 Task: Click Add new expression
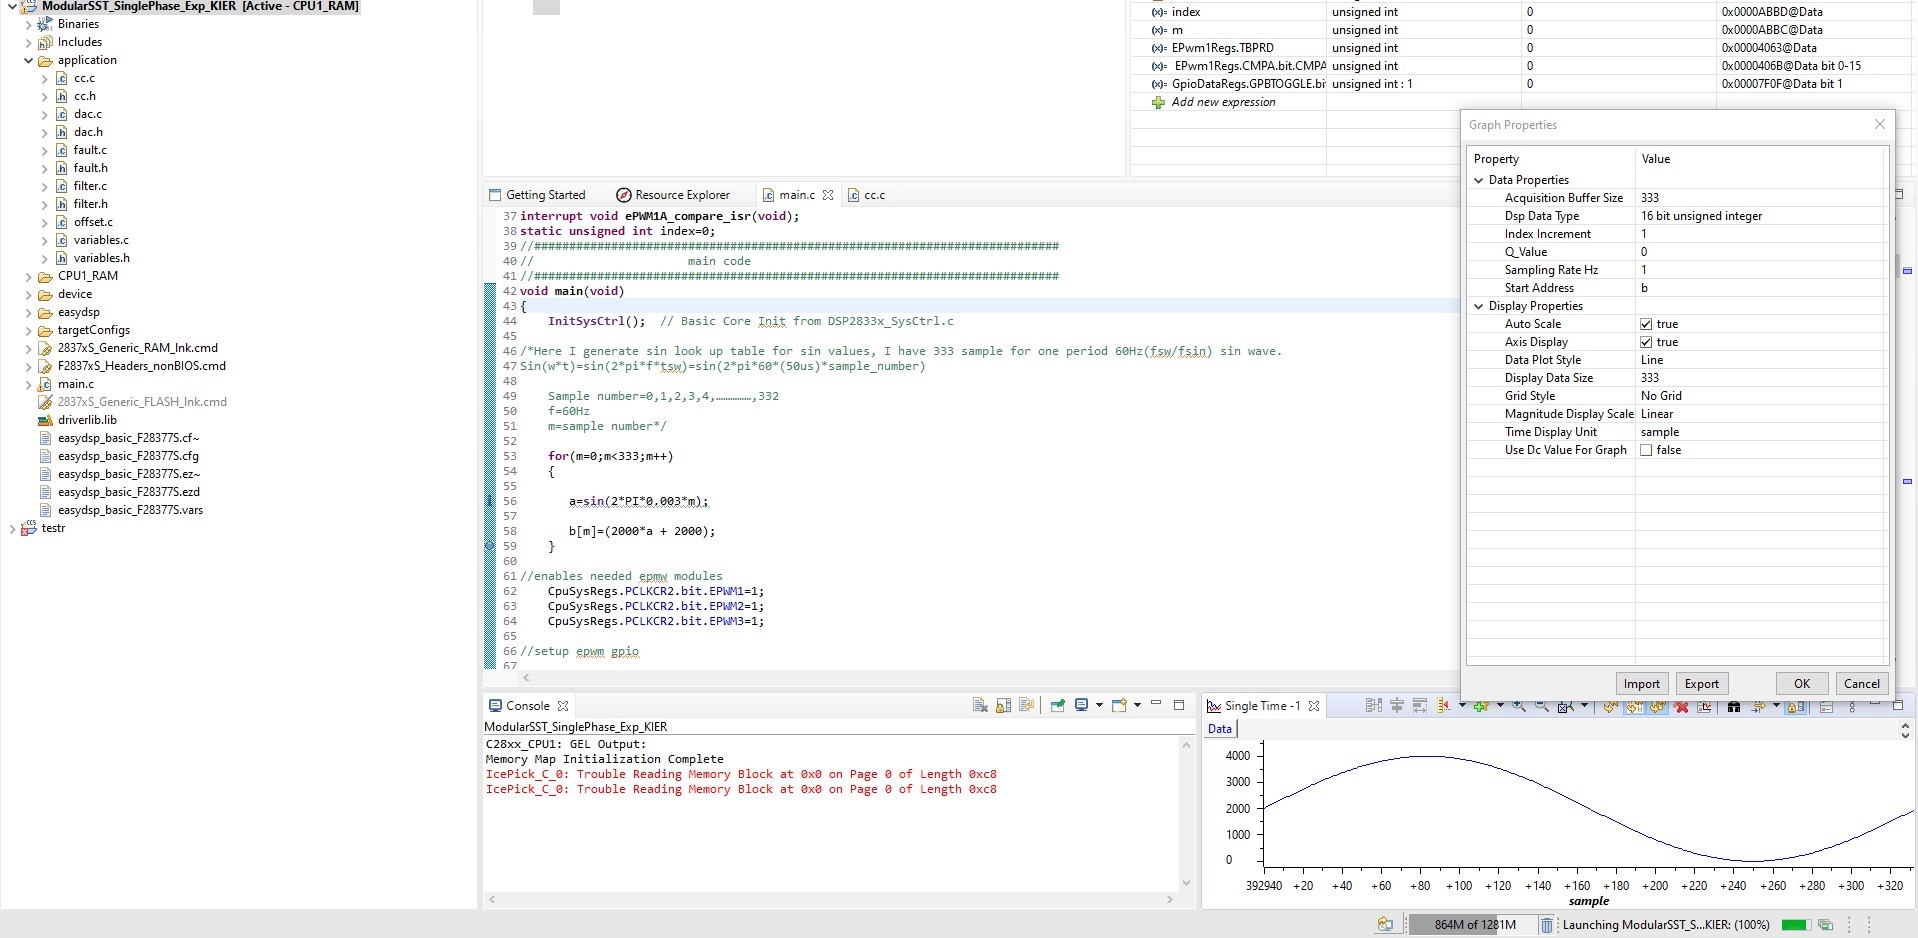pyautogui.click(x=1223, y=102)
